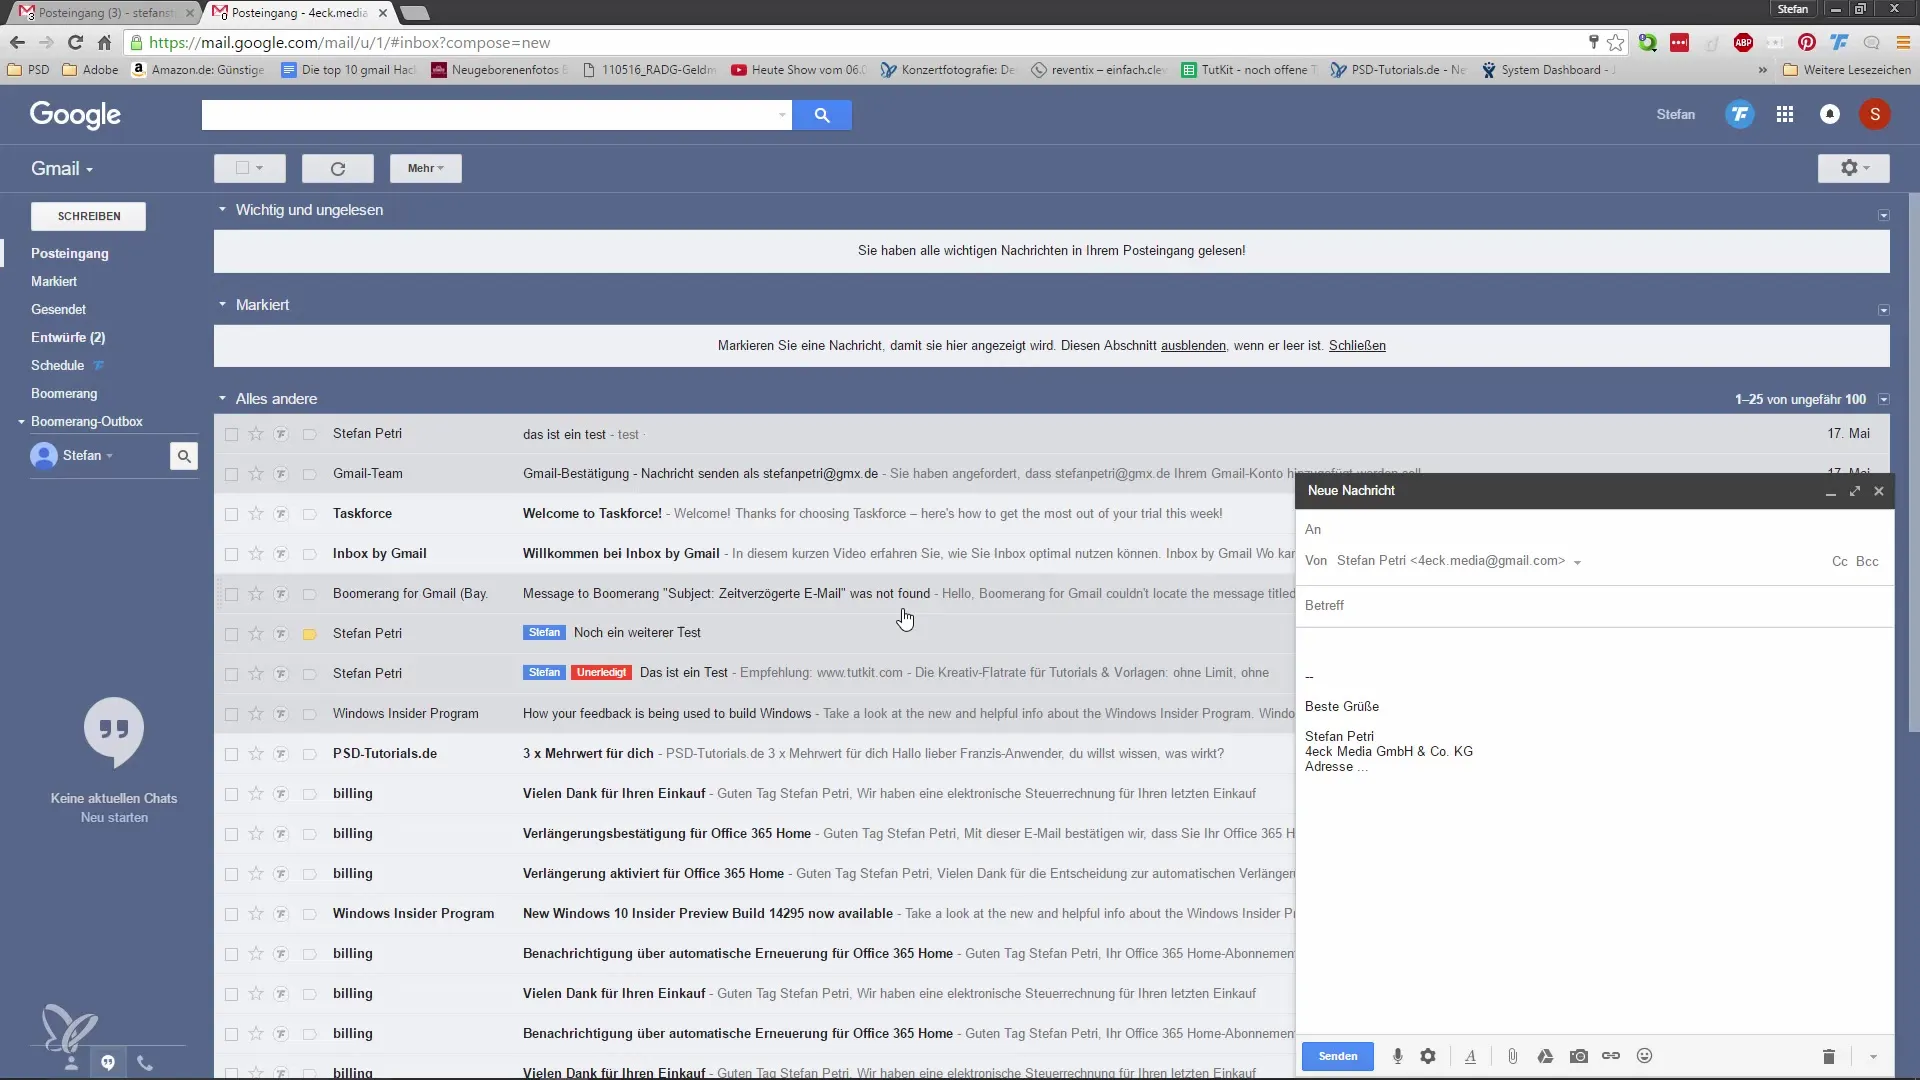Click the gear icon in the compose toolbar
Viewport: 1920px width, 1080px height.
[1428, 1056]
